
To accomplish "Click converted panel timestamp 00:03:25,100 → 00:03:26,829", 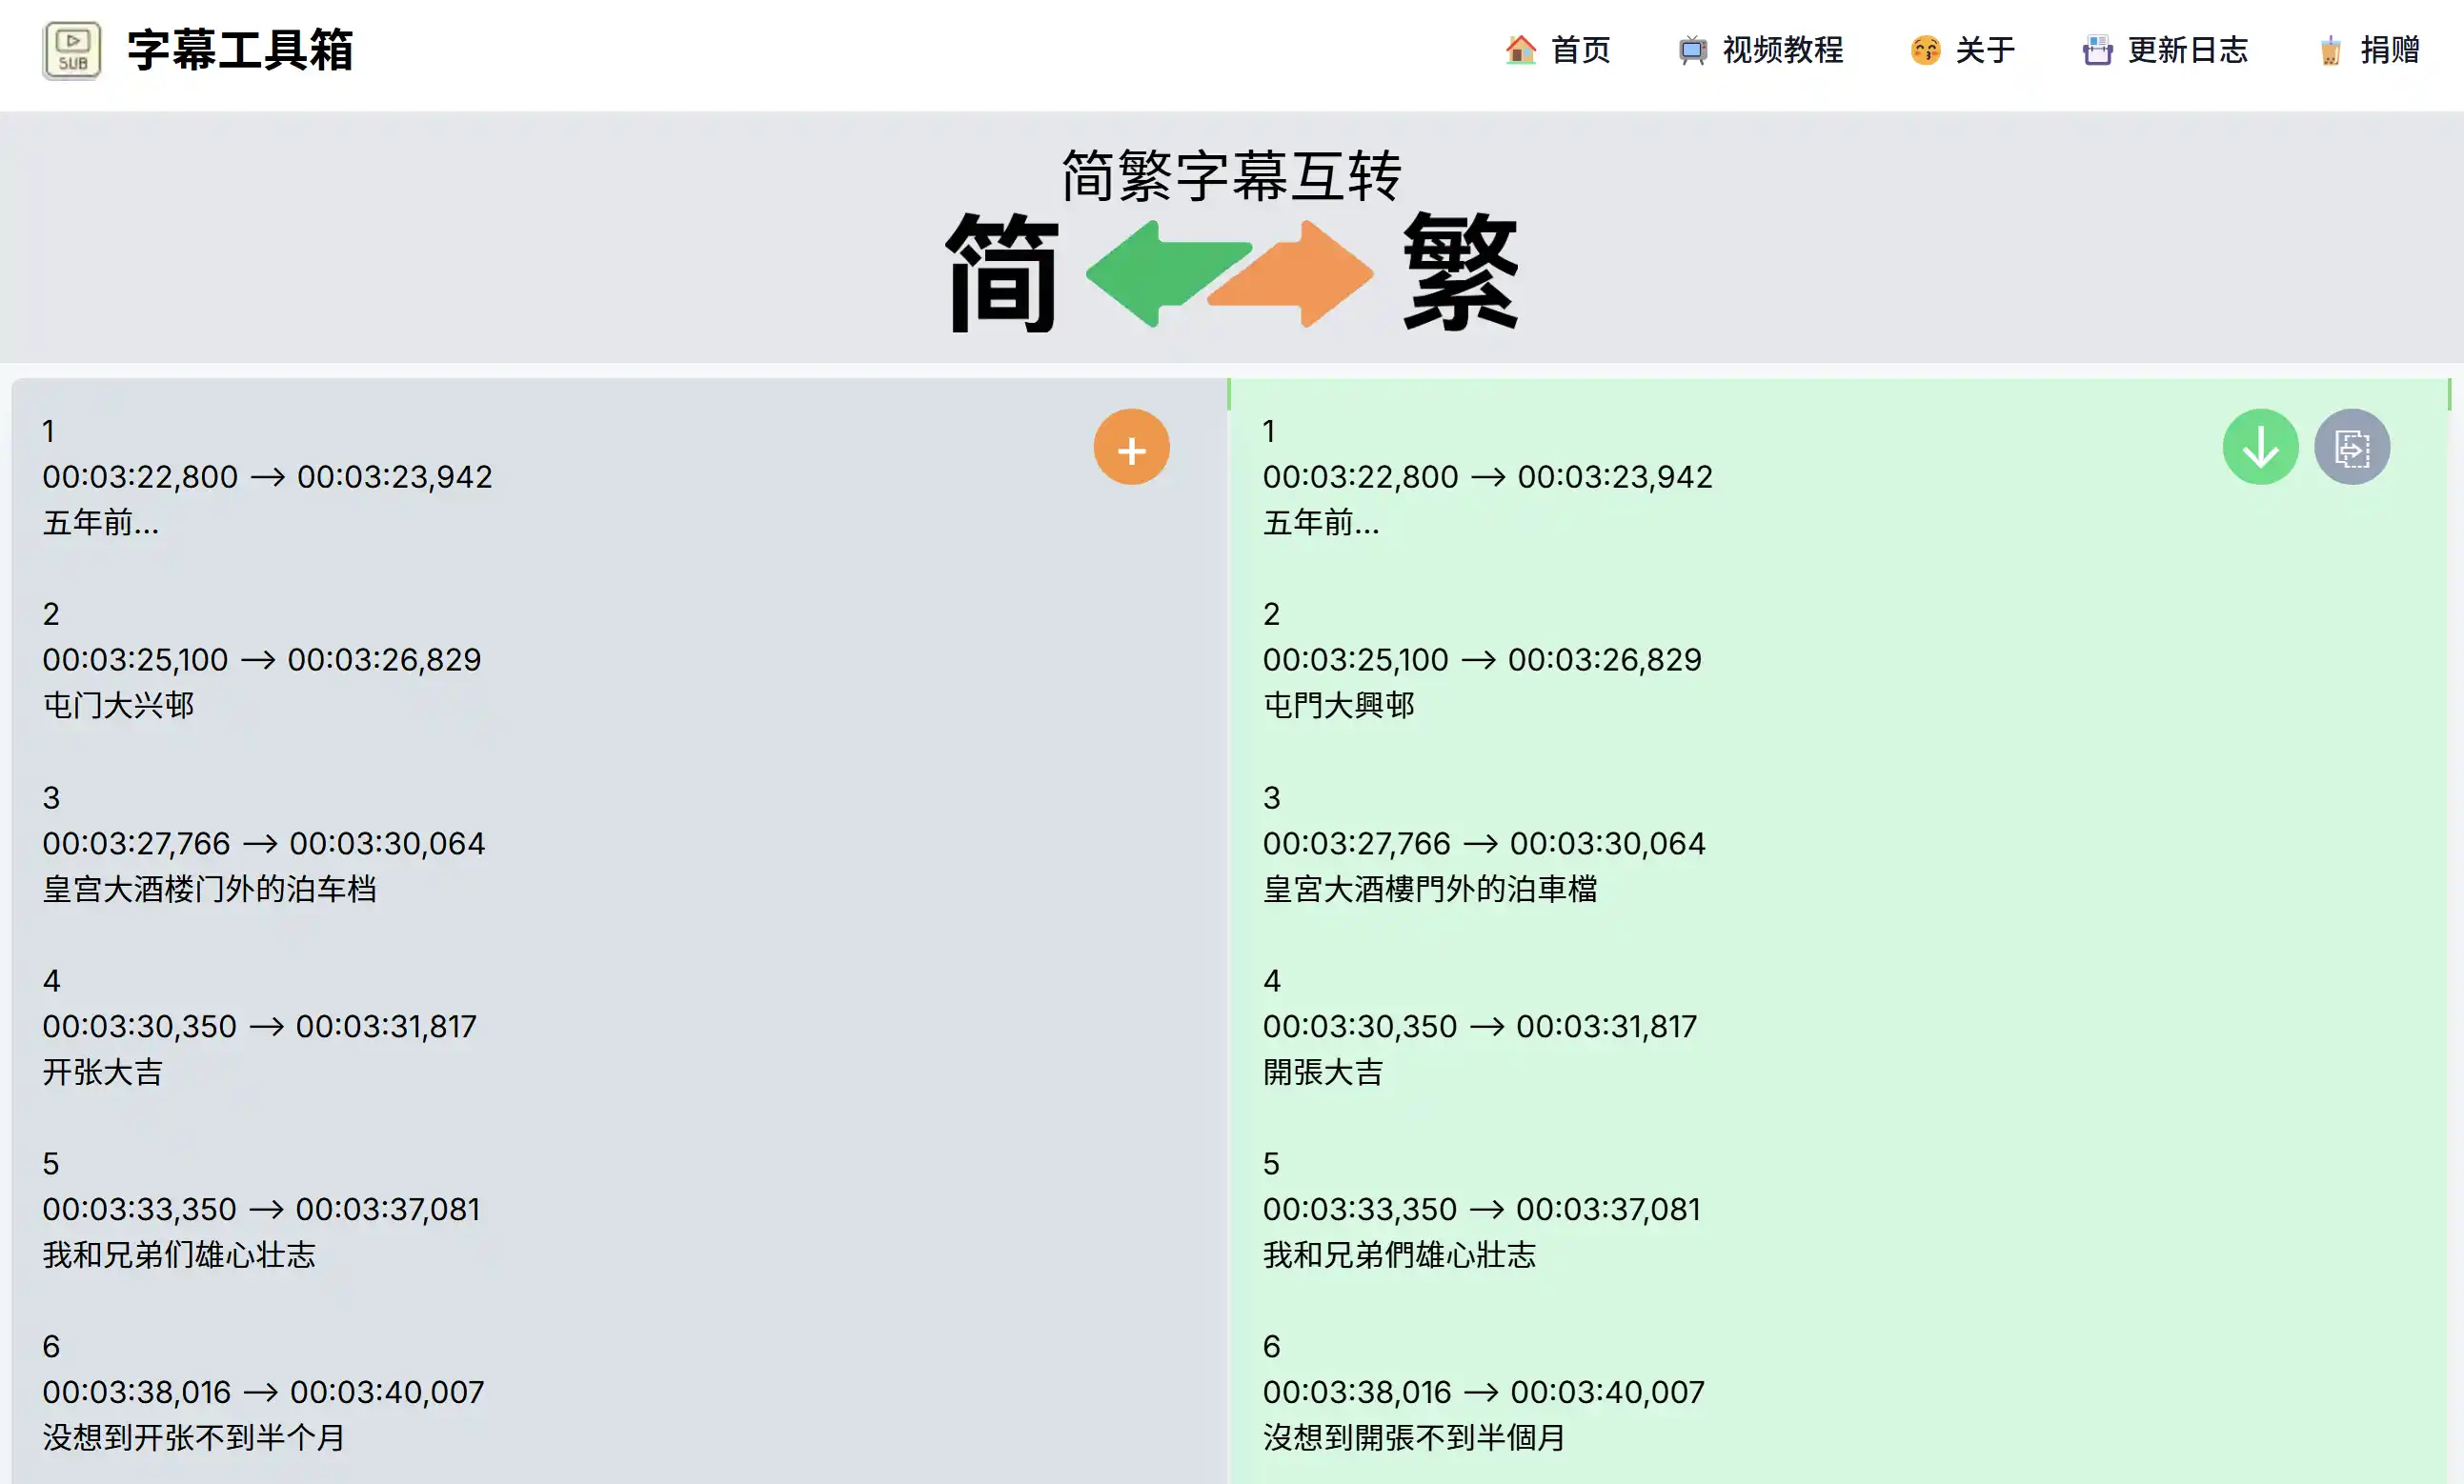I will point(1482,660).
